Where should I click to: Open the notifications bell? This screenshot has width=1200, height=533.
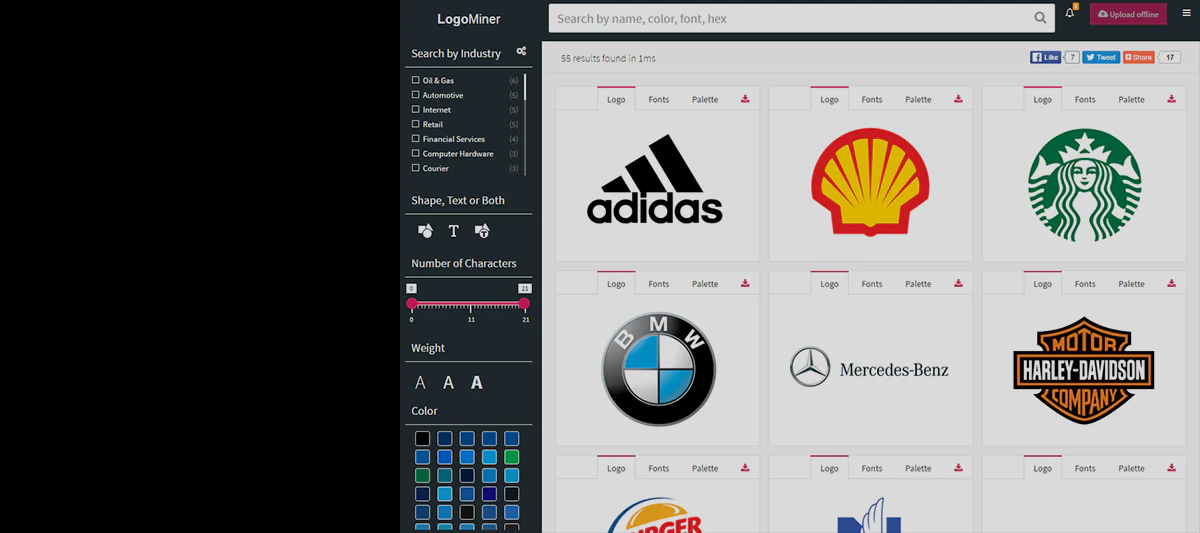click(1070, 14)
